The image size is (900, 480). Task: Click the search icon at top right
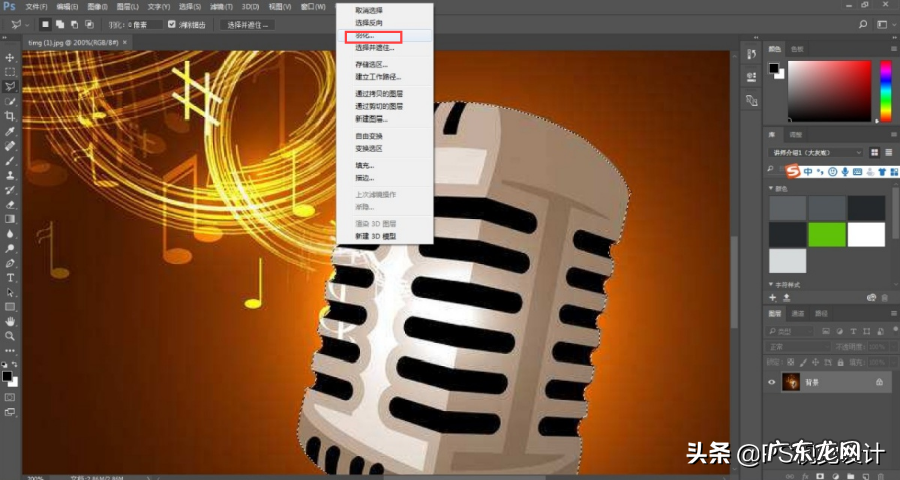(863, 23)
